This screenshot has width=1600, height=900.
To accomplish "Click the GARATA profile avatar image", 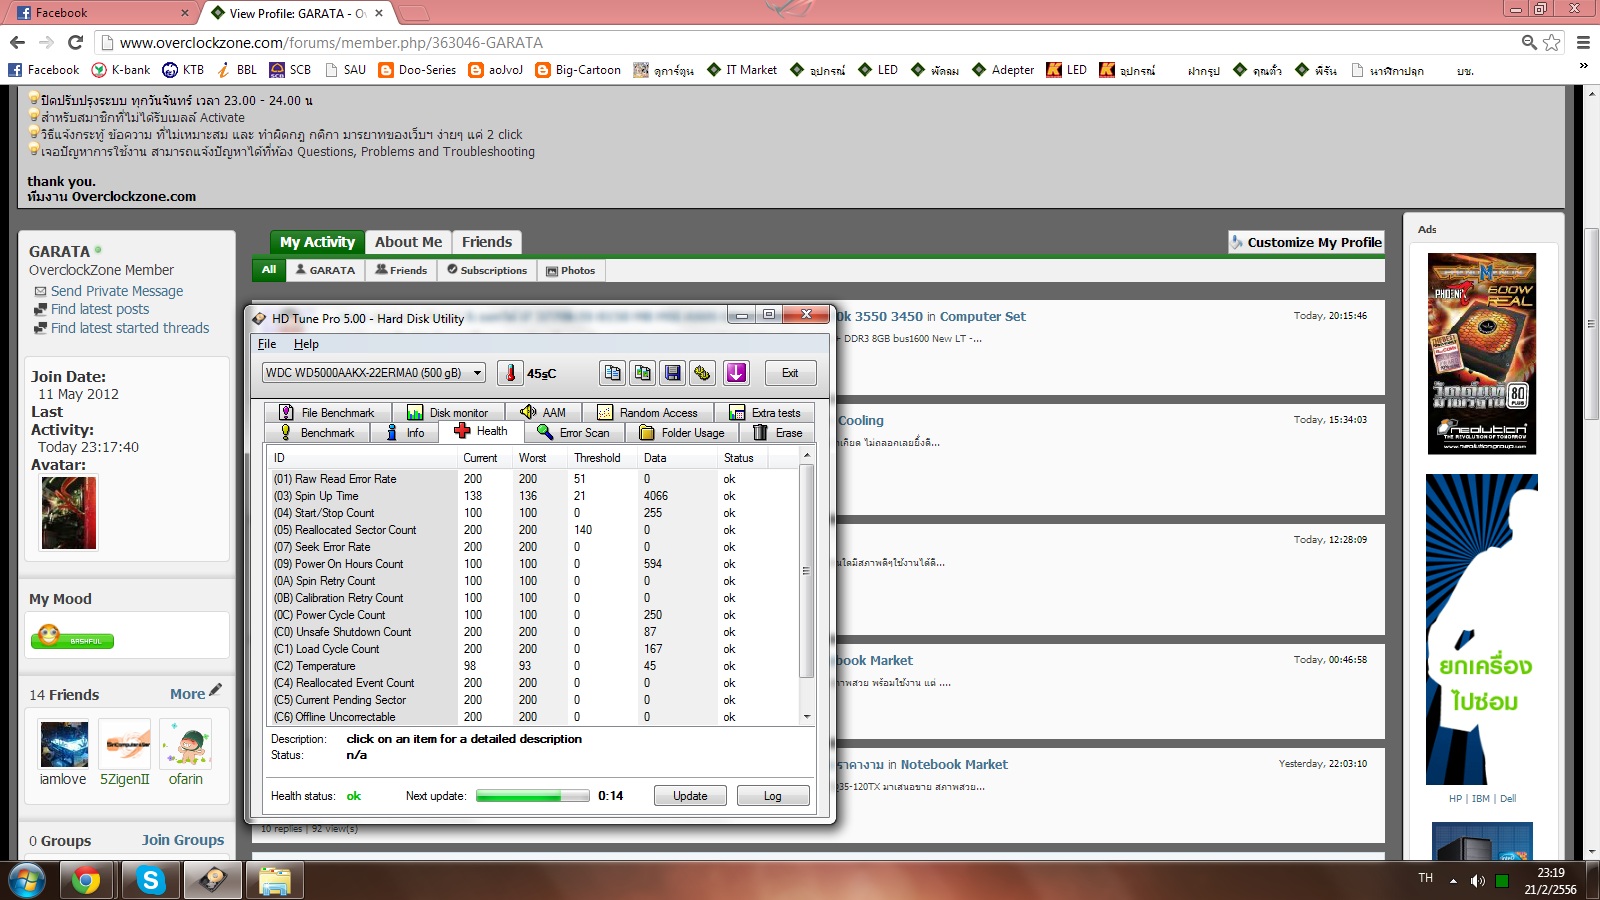I will pyautogui.click(x=69, y=513).
